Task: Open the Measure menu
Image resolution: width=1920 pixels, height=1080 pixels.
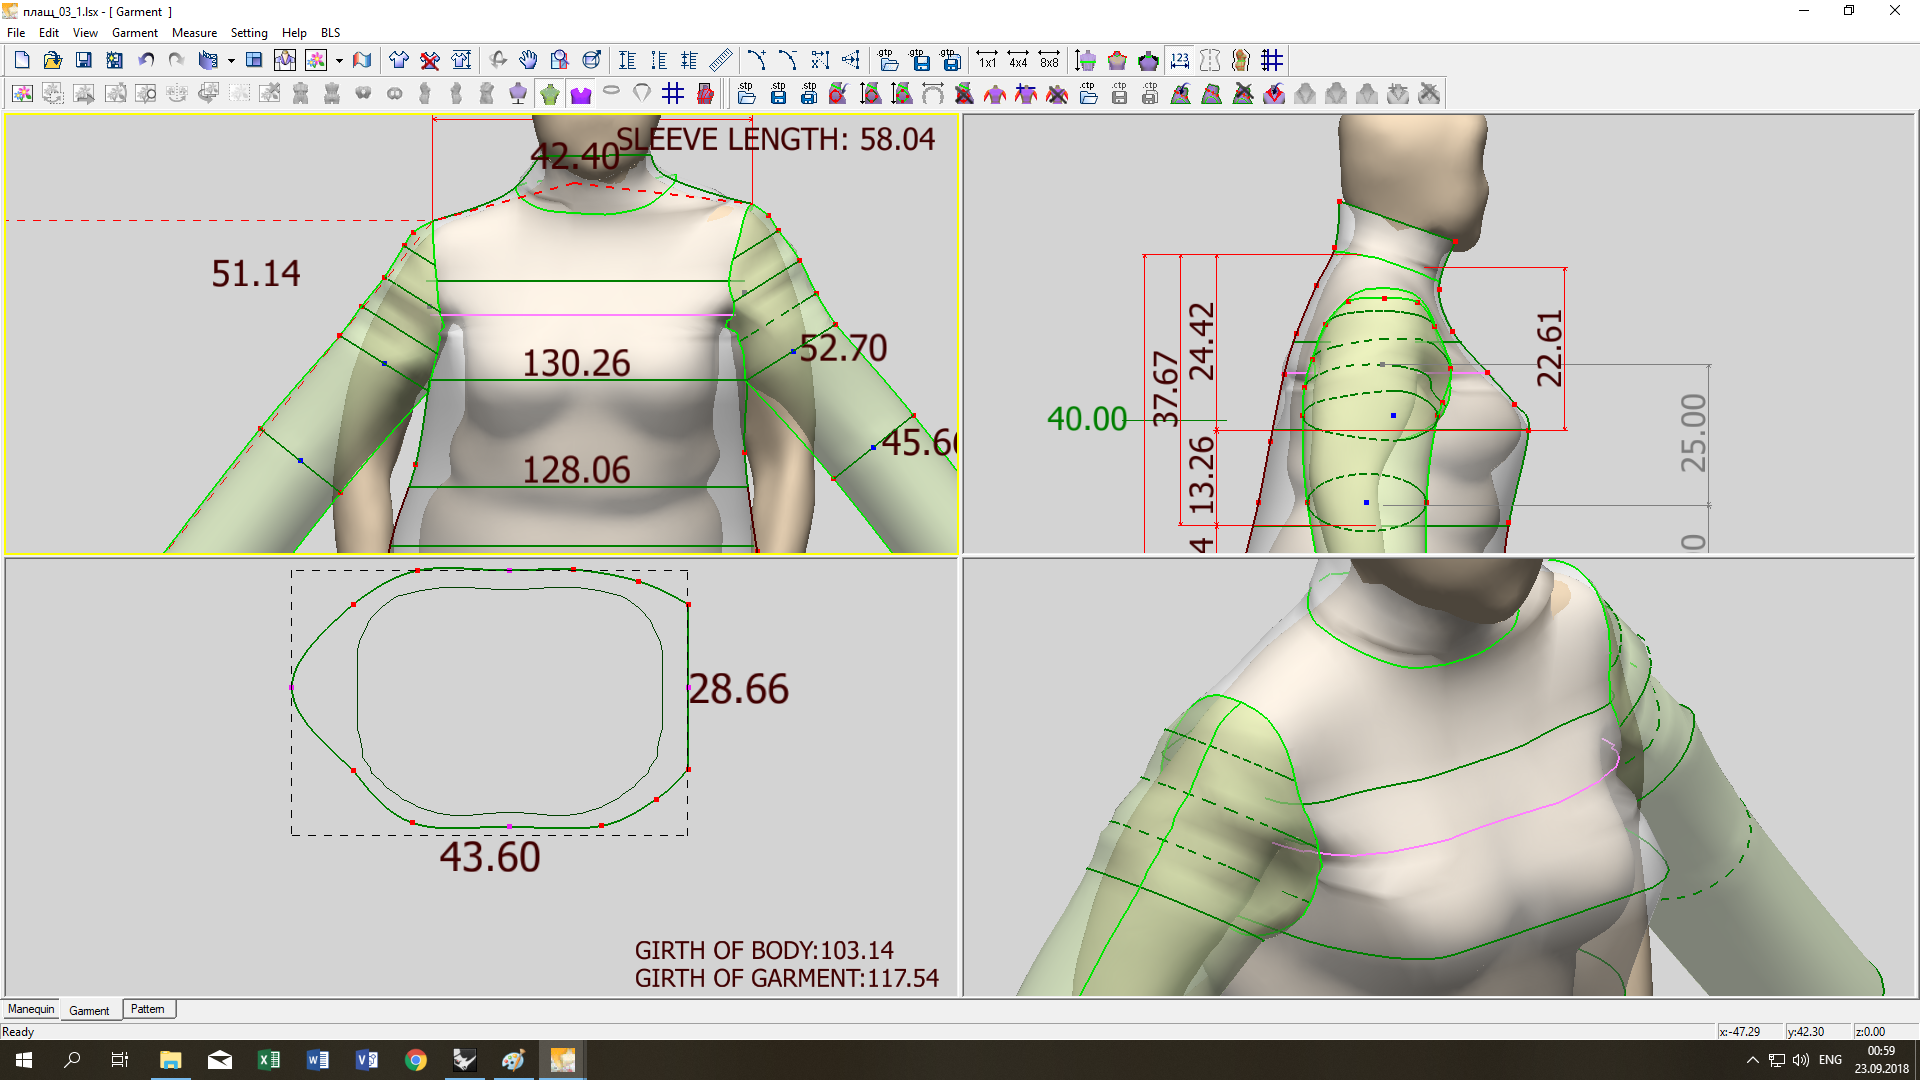Action: click(194, 33)
